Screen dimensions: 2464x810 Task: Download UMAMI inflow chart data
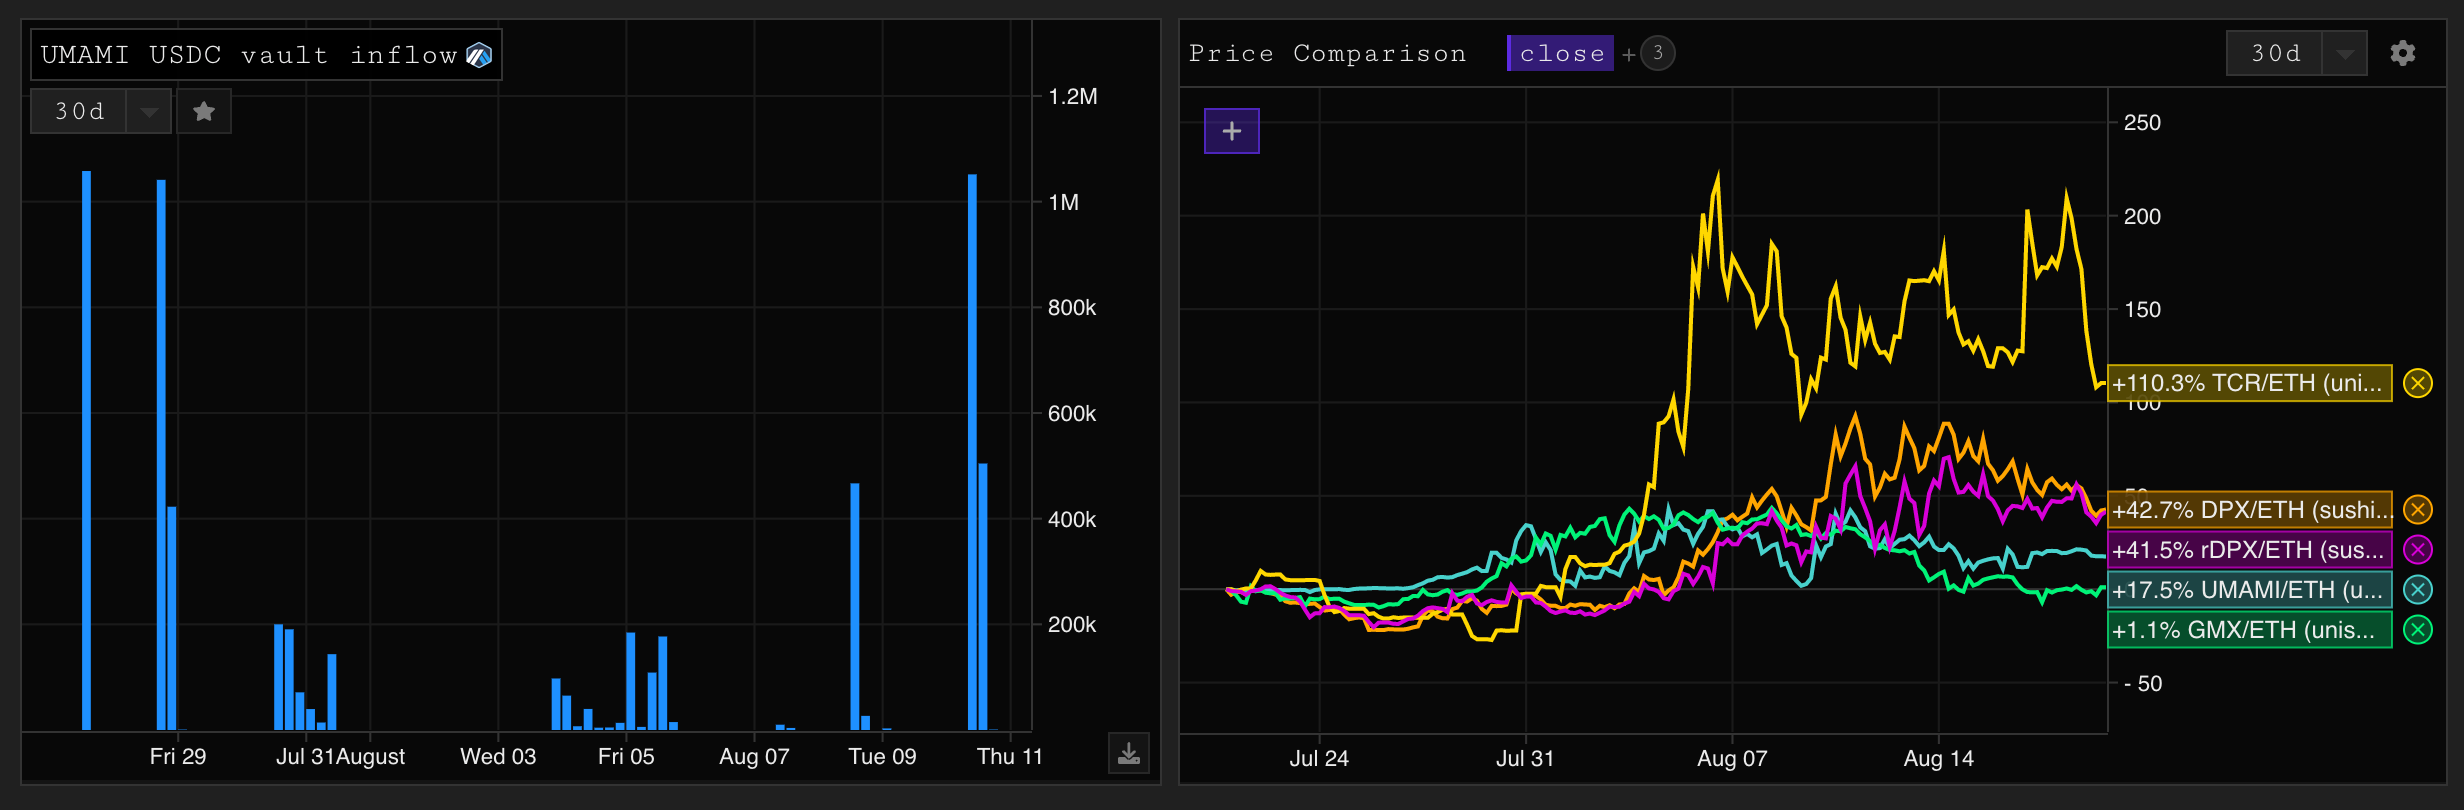[x=1129, y=753]
